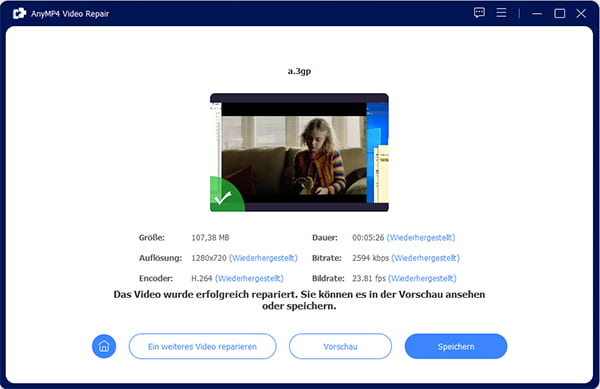Click the Encoder label

pos(156,278)
